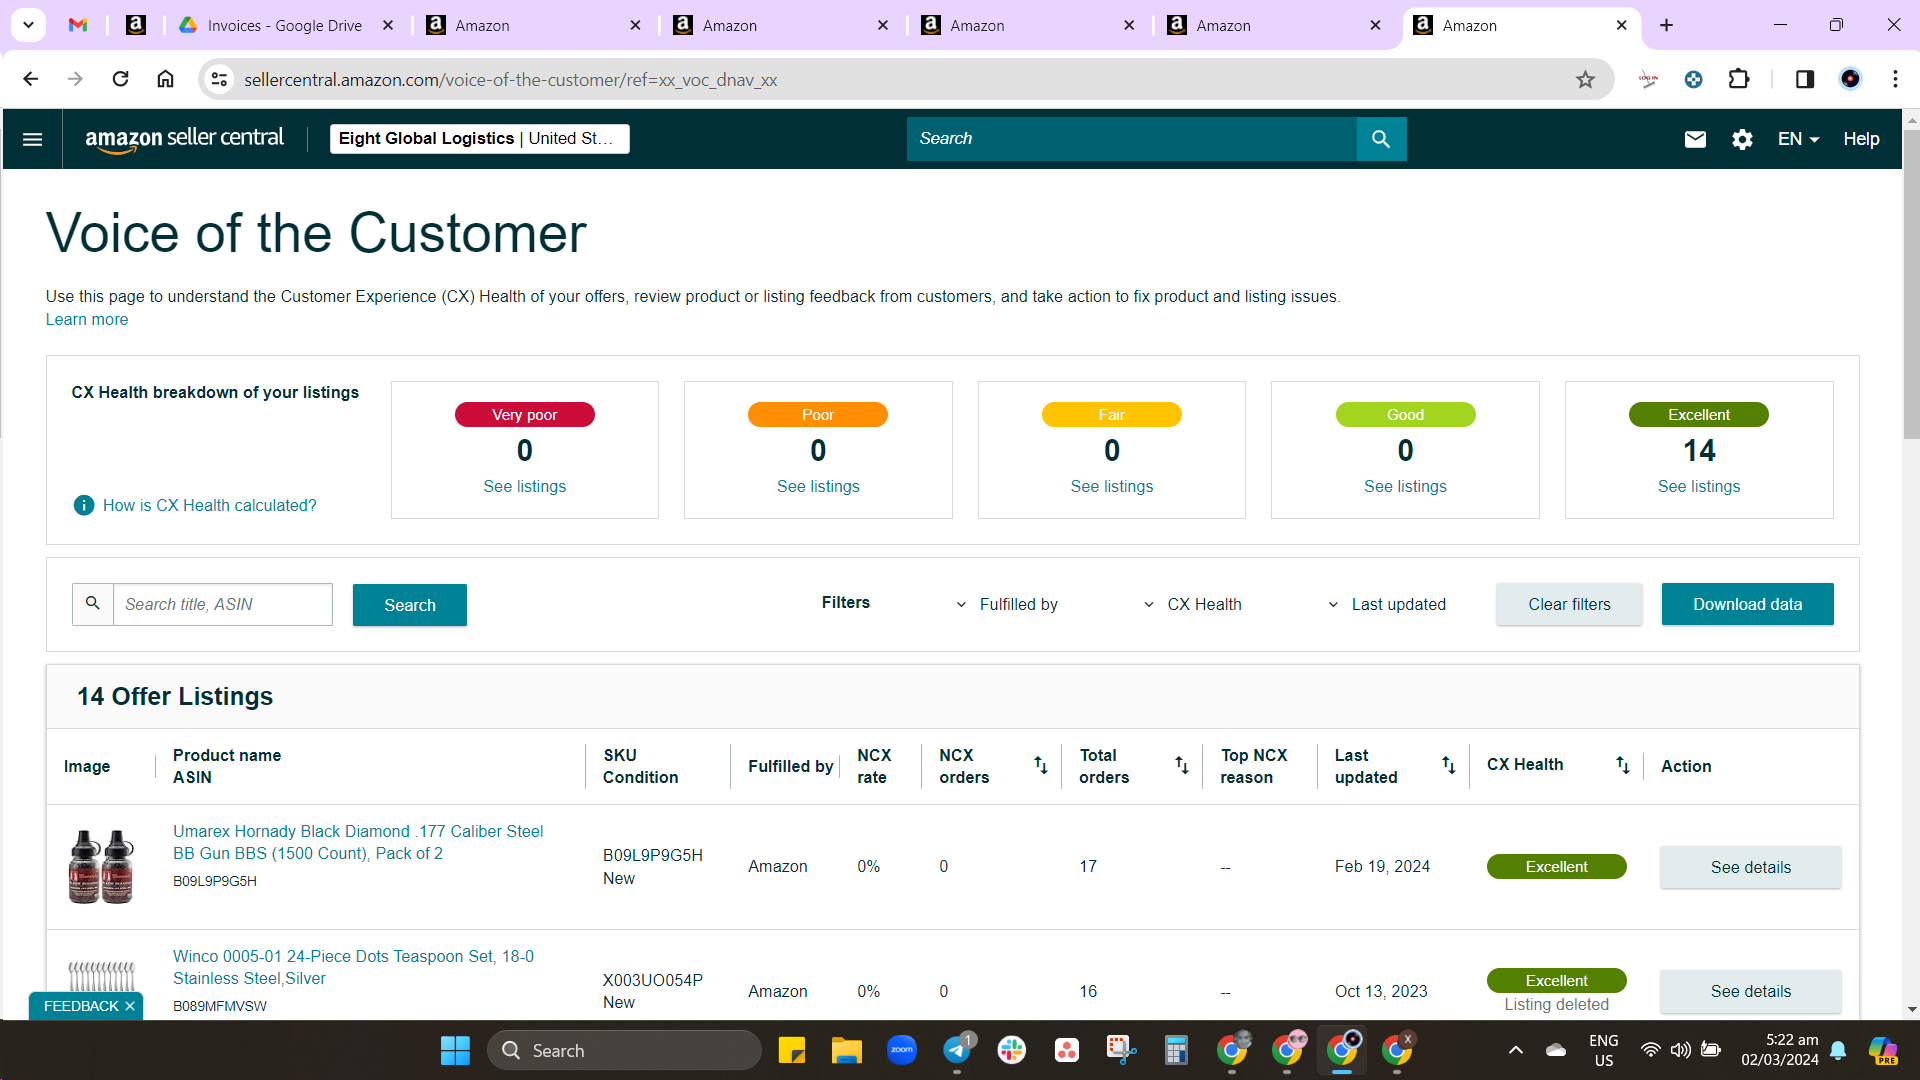Launch File Explorer from the taskbar

tap(846, 1050)
